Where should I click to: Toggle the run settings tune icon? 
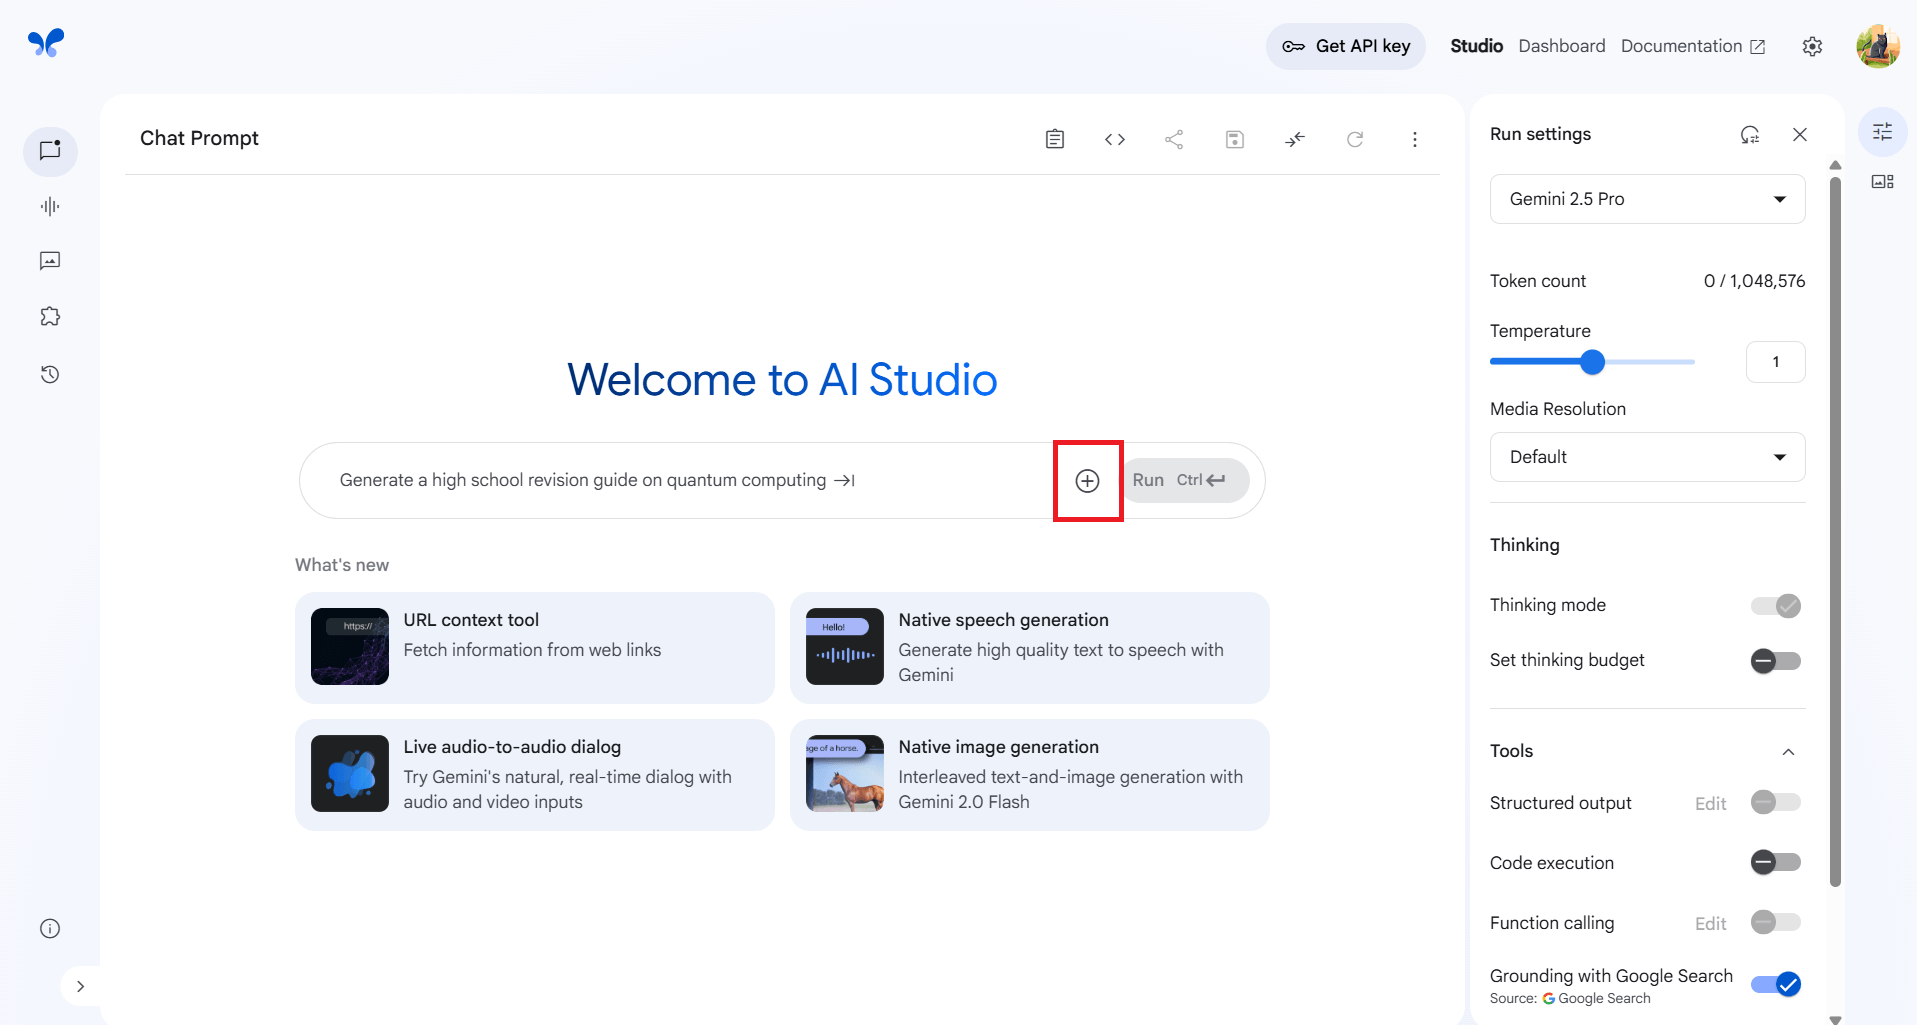(1882, 132)
